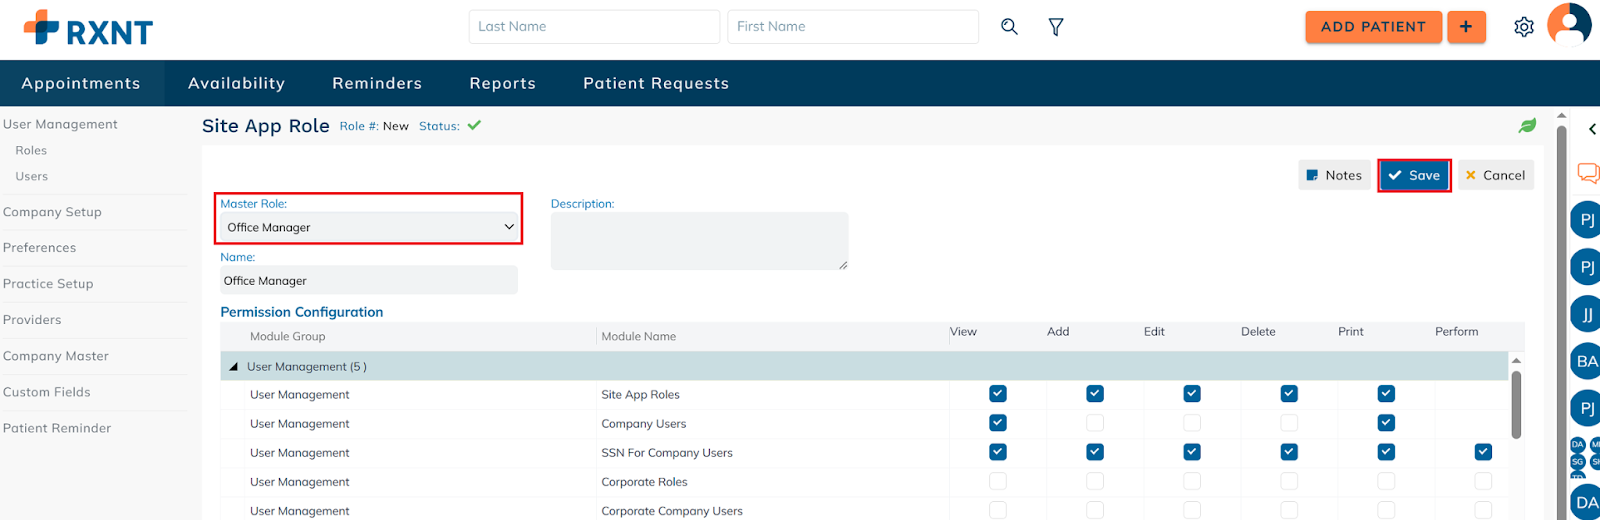The height and width of the screenshot is (520, 1600).
Task: Click the green leaf icon
Action: tap(1527, 126)
